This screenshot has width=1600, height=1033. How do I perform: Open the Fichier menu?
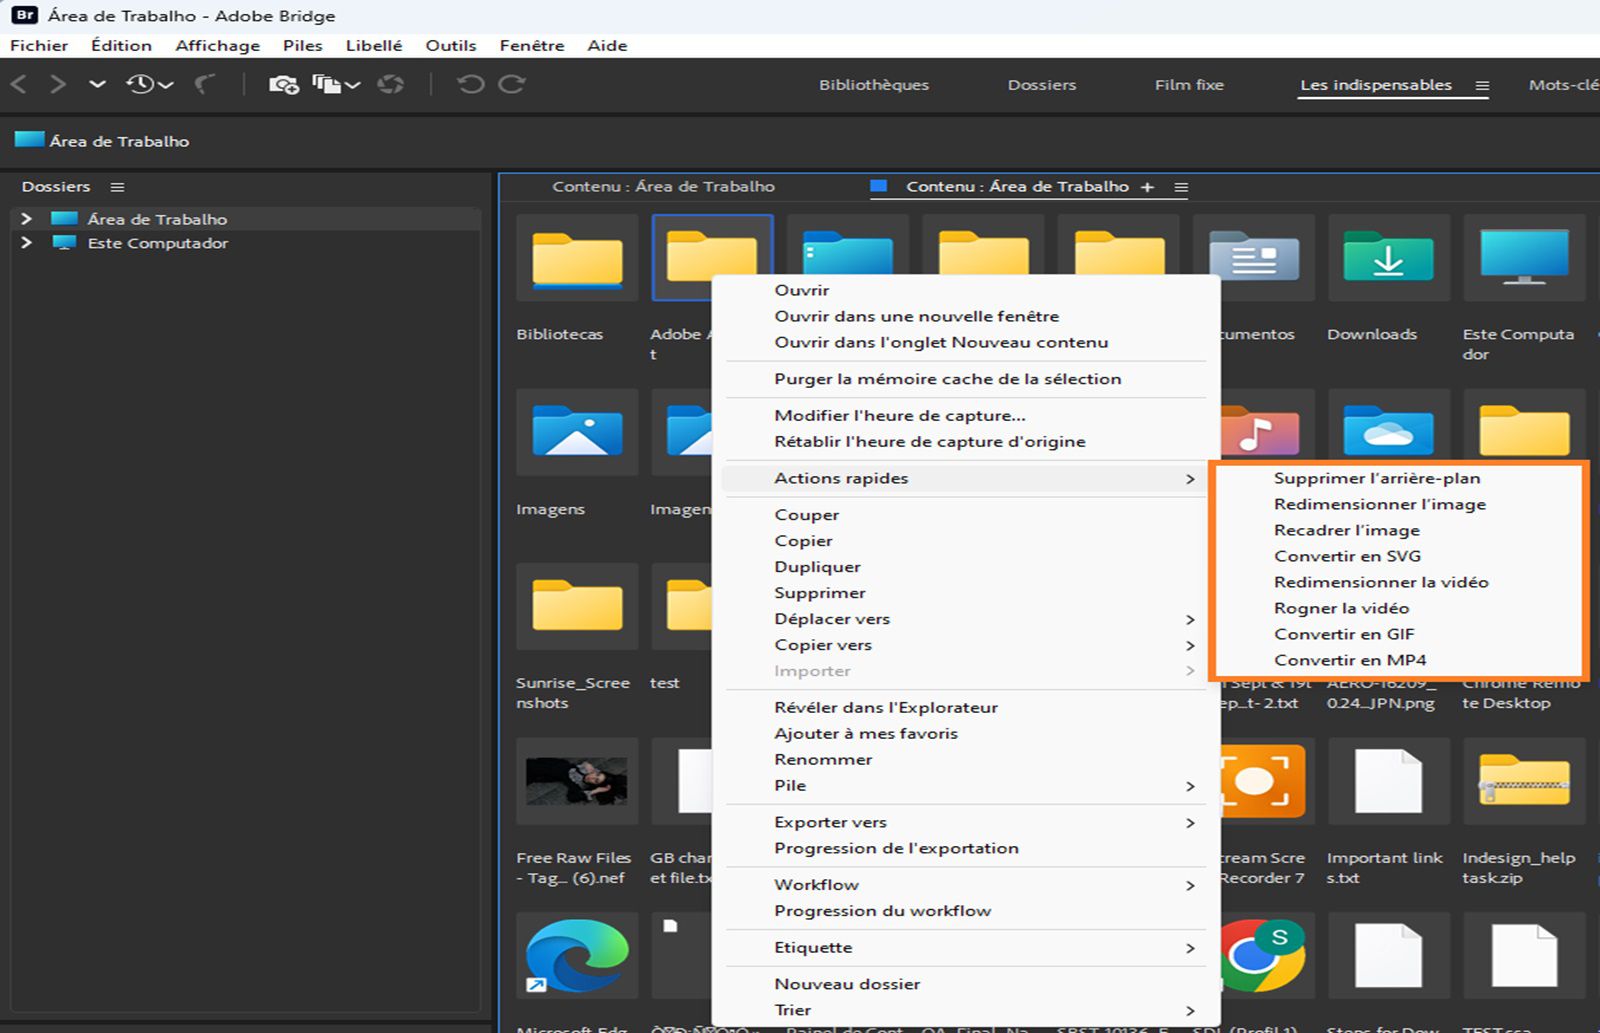(x=39, y=45)
